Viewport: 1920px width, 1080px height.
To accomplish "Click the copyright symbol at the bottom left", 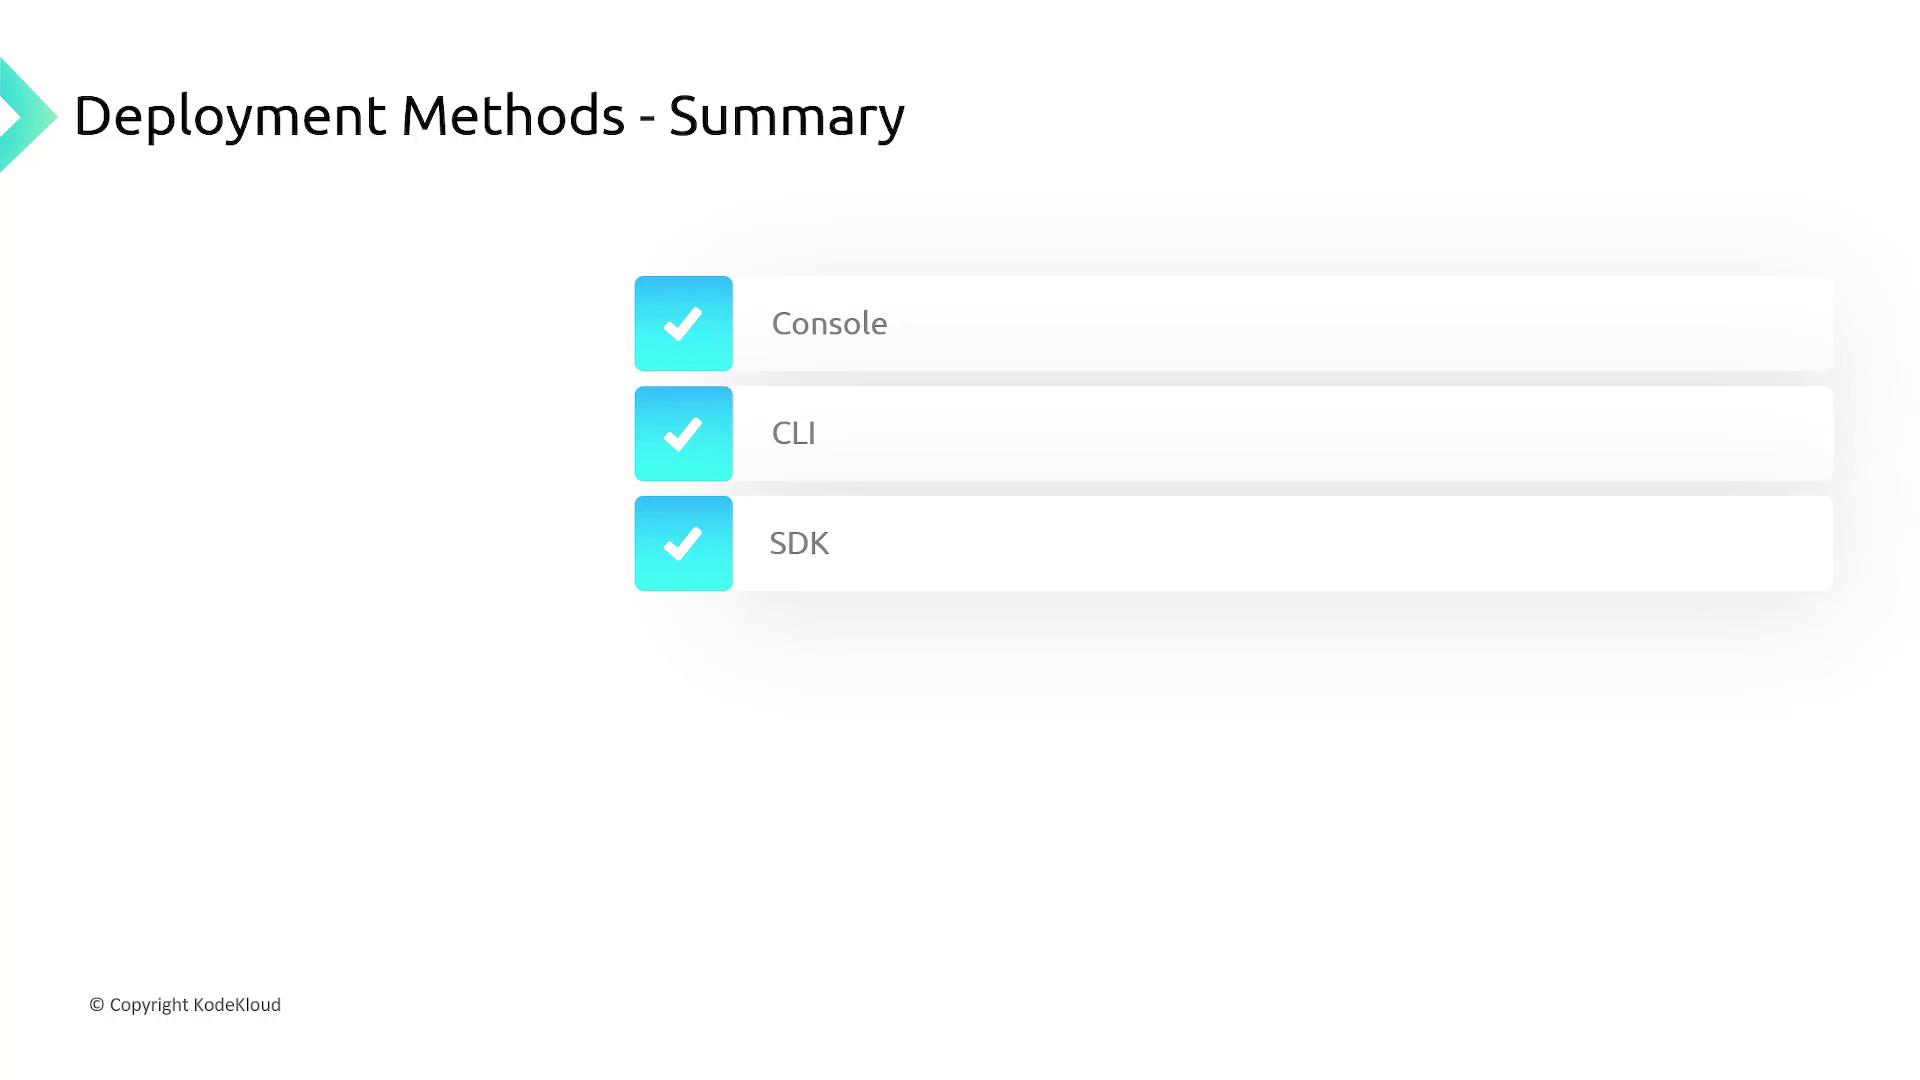I will (97, 1005).
